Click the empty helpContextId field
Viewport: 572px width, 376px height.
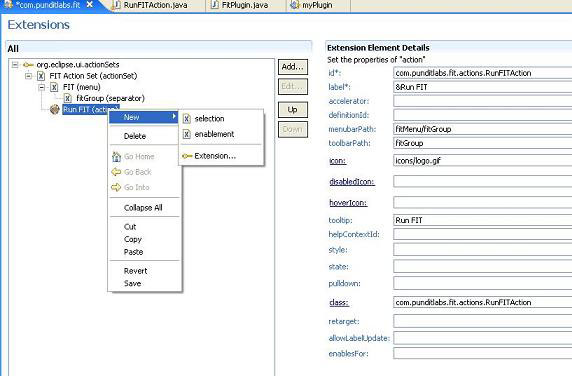(x=482, y=234)
